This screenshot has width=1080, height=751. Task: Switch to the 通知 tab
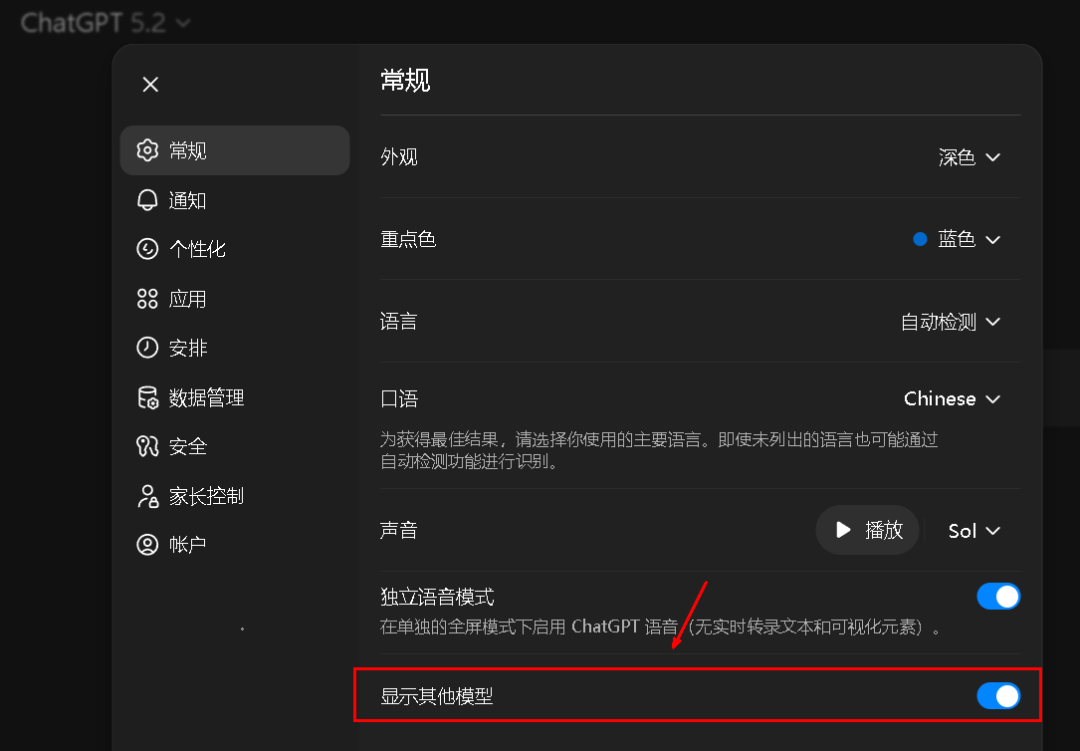[x=235, y=200]
